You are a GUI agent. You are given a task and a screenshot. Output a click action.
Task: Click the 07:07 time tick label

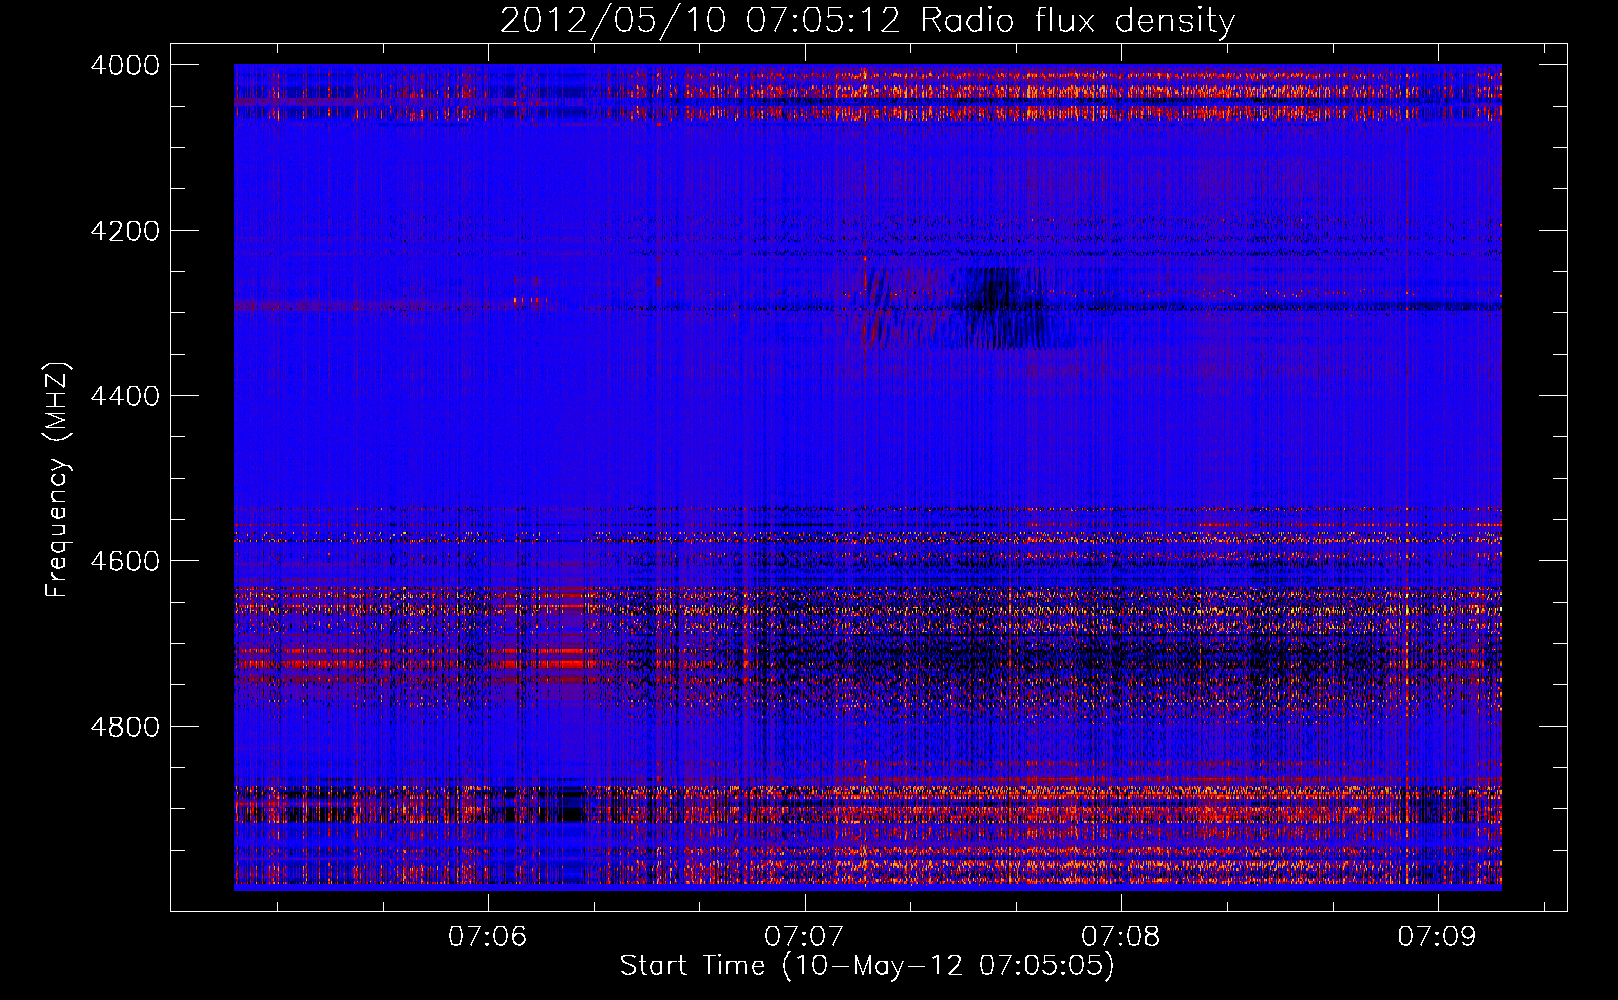[x=804, y=937]
